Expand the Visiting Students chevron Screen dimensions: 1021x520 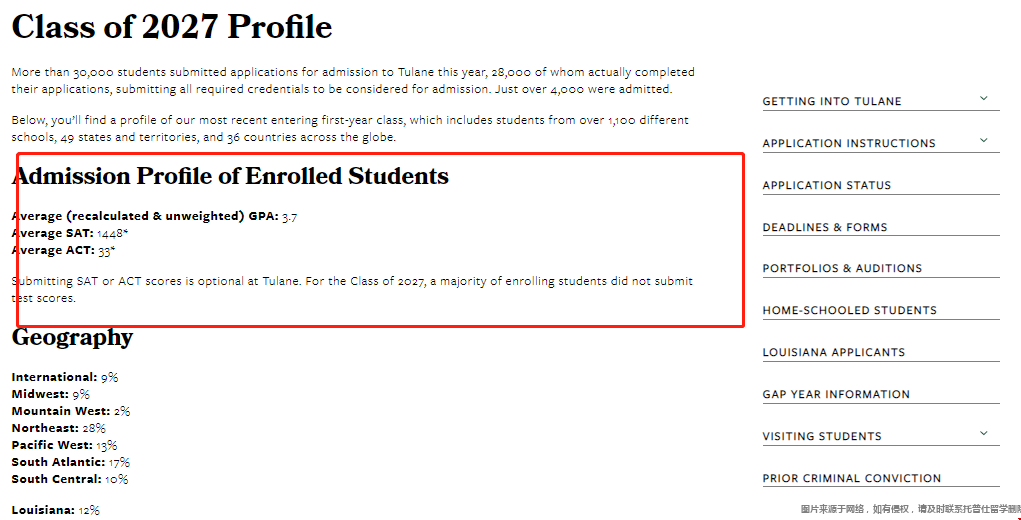[x=983, y=433]
